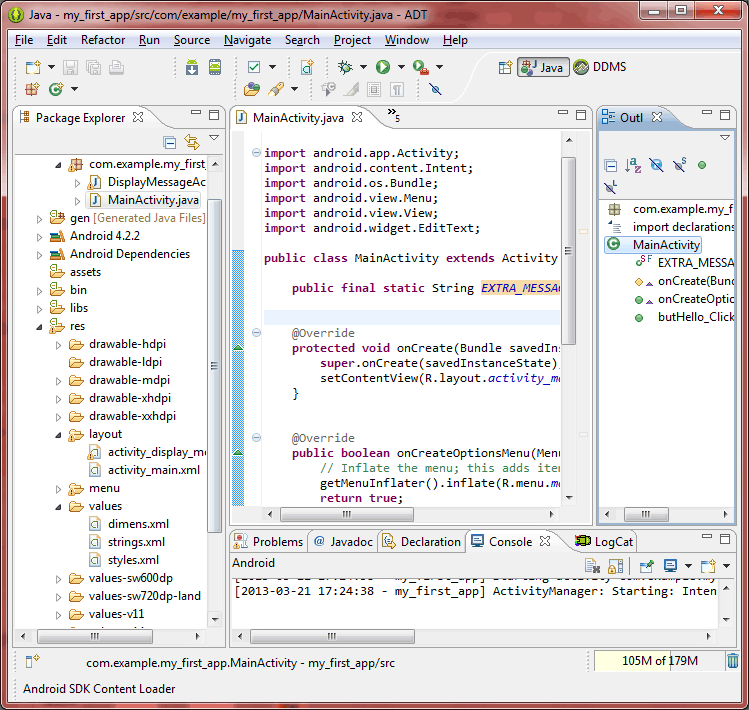Select the Java perspective button
This screenshot has height=710, width=749.
coord(543,67)
